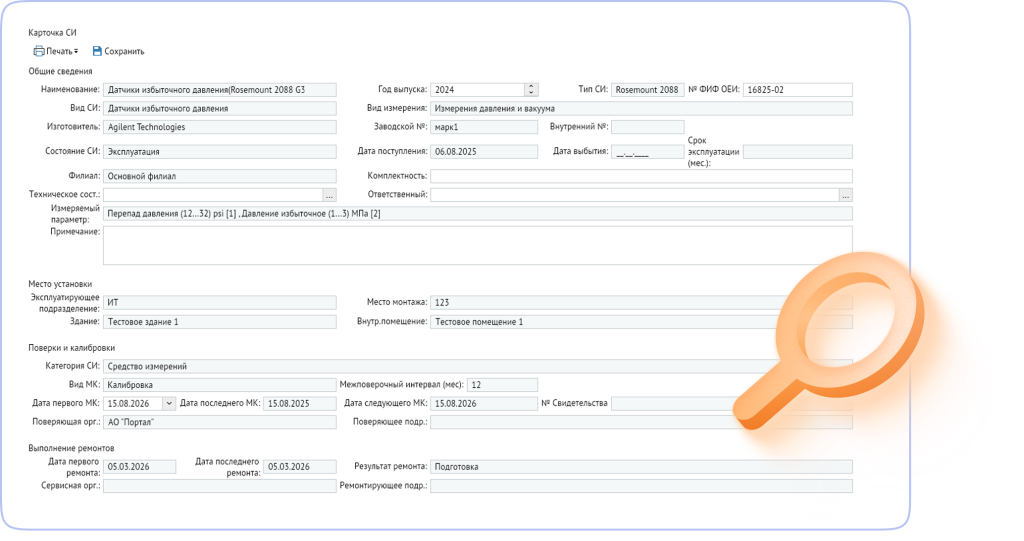Viewport: 1024px width, 541px height.
Task: Increase the Год выпуска spinner value
Action: [531, 87]
